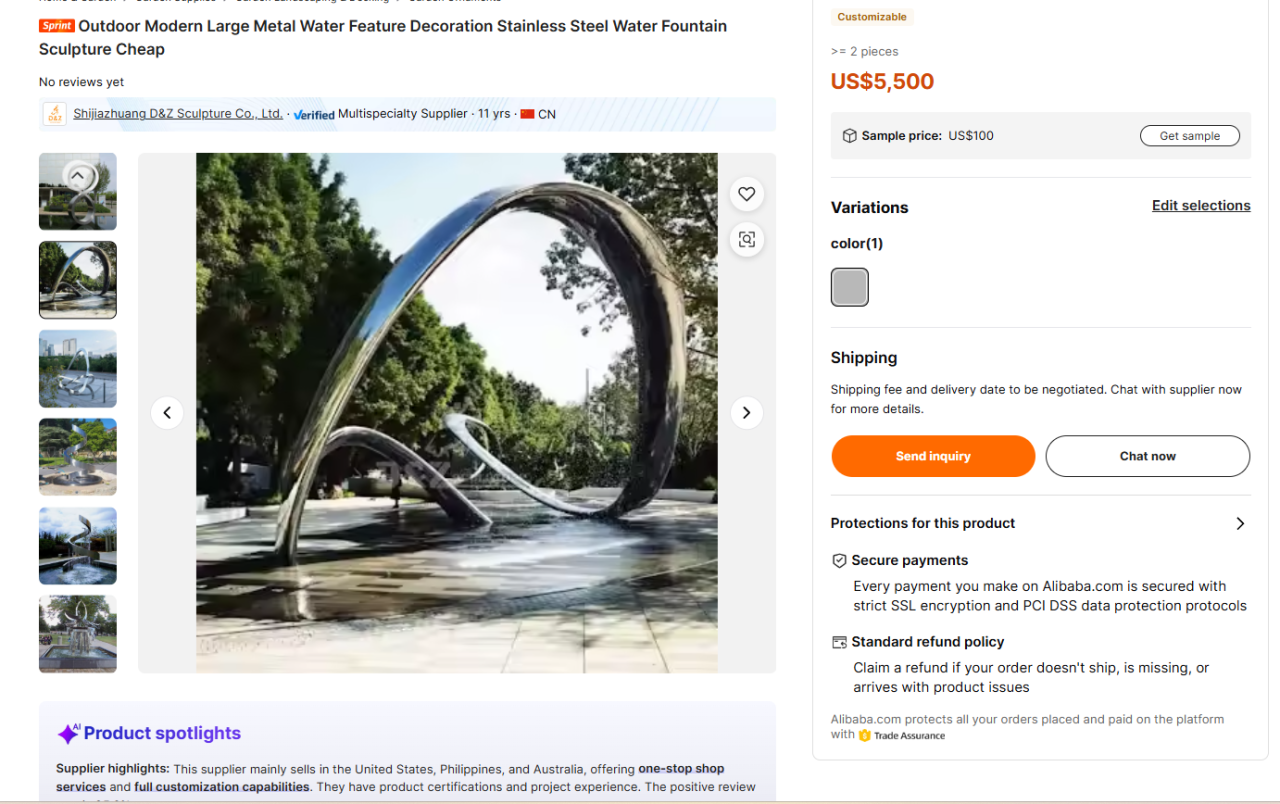Viewport: 1280px width, 804px height.
Task: Click the Trade Assurance badge icon
Action: (865, 735)
